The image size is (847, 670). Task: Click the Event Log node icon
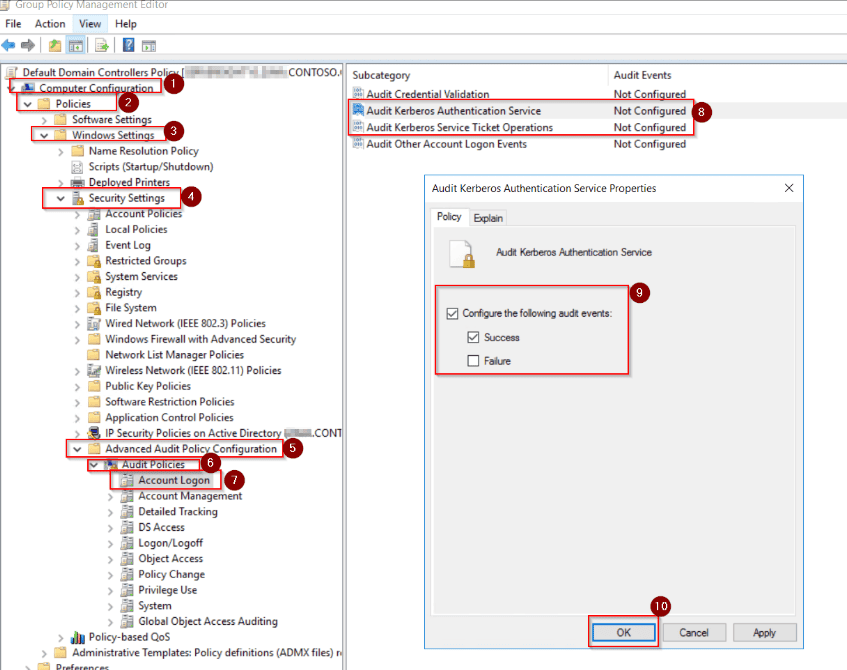pyautogui.click(x=93, y=245)
